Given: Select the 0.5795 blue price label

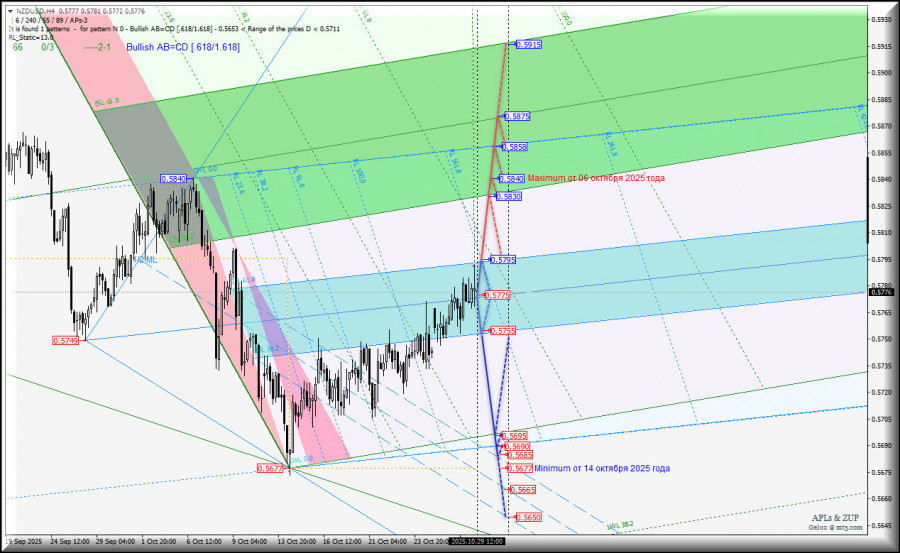Looking at the screenshot, I should click(x=503, y=260).
